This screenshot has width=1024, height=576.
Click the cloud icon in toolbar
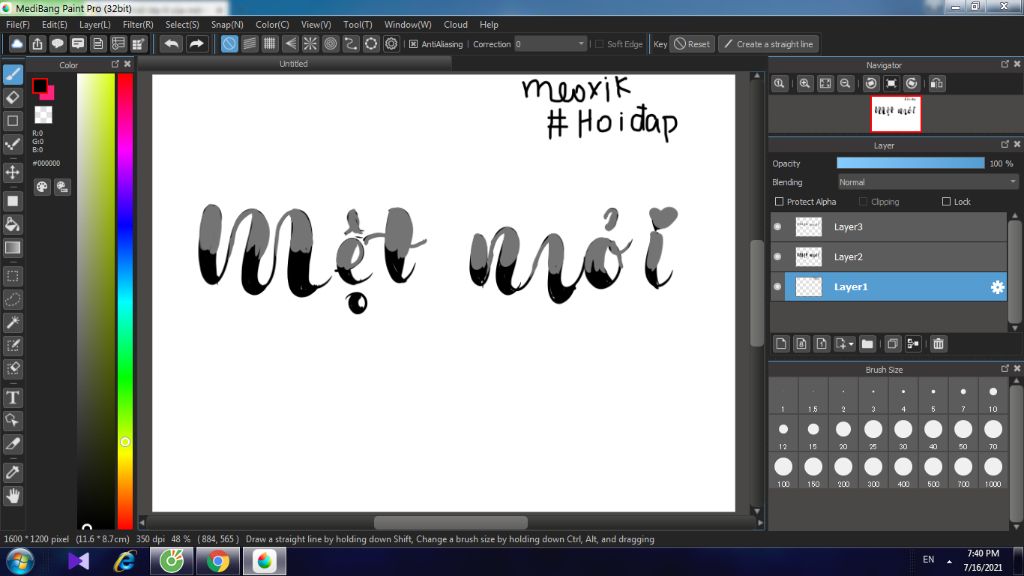click(x=17, y=44)
